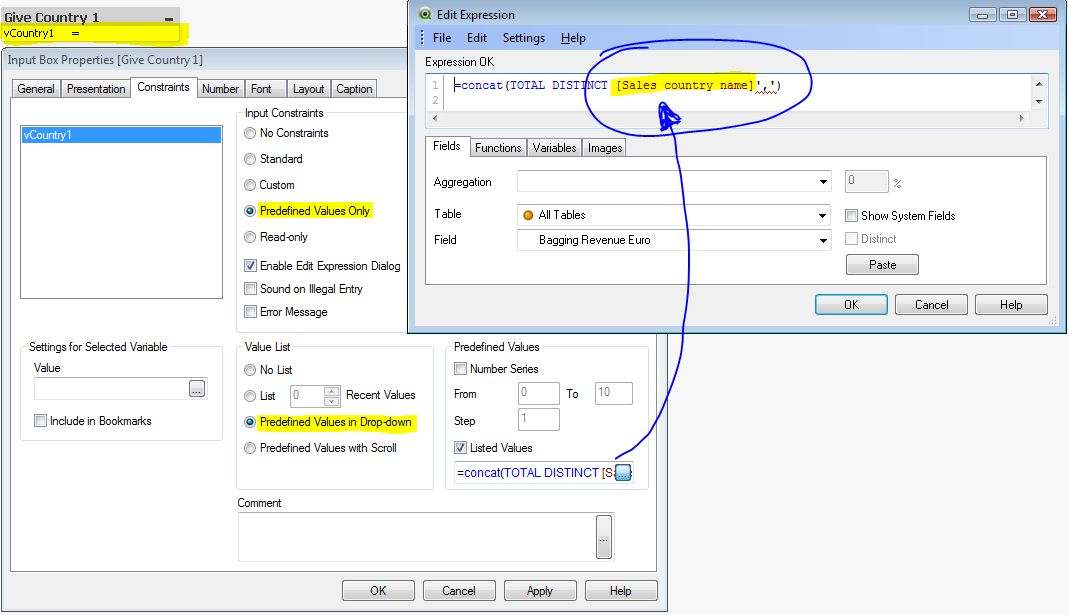Click Paste button in Edit Expression
The height and width of the screenshot is (615, 1069).
coord(882,265)
